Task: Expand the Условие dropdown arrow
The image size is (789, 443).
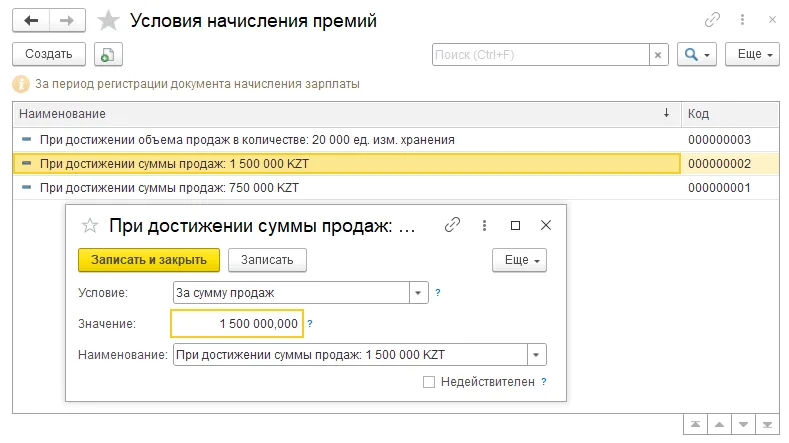Action: (418, 292)
